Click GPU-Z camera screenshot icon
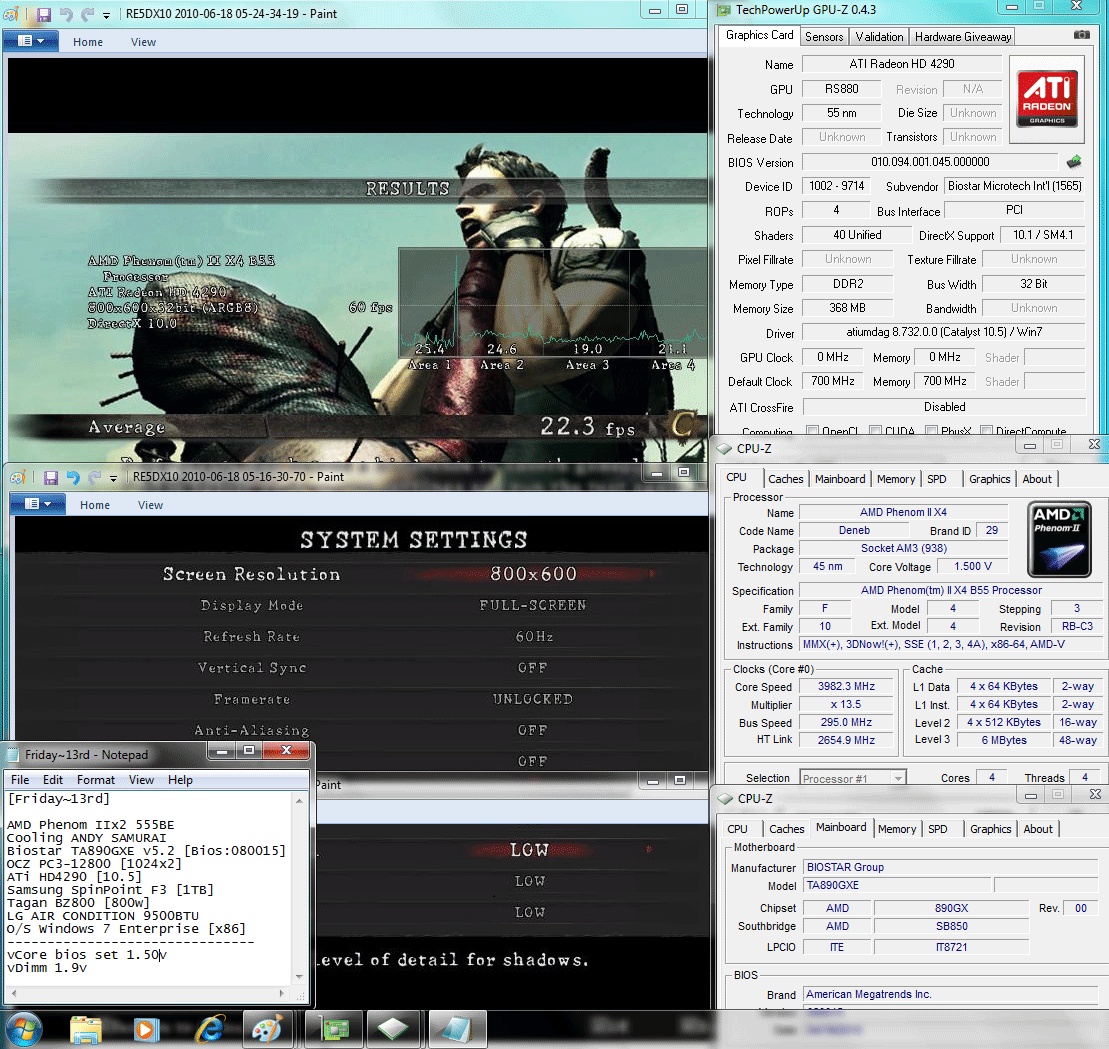The height and width of the screenshot is (1049, 1109). tap(1081, 35)
